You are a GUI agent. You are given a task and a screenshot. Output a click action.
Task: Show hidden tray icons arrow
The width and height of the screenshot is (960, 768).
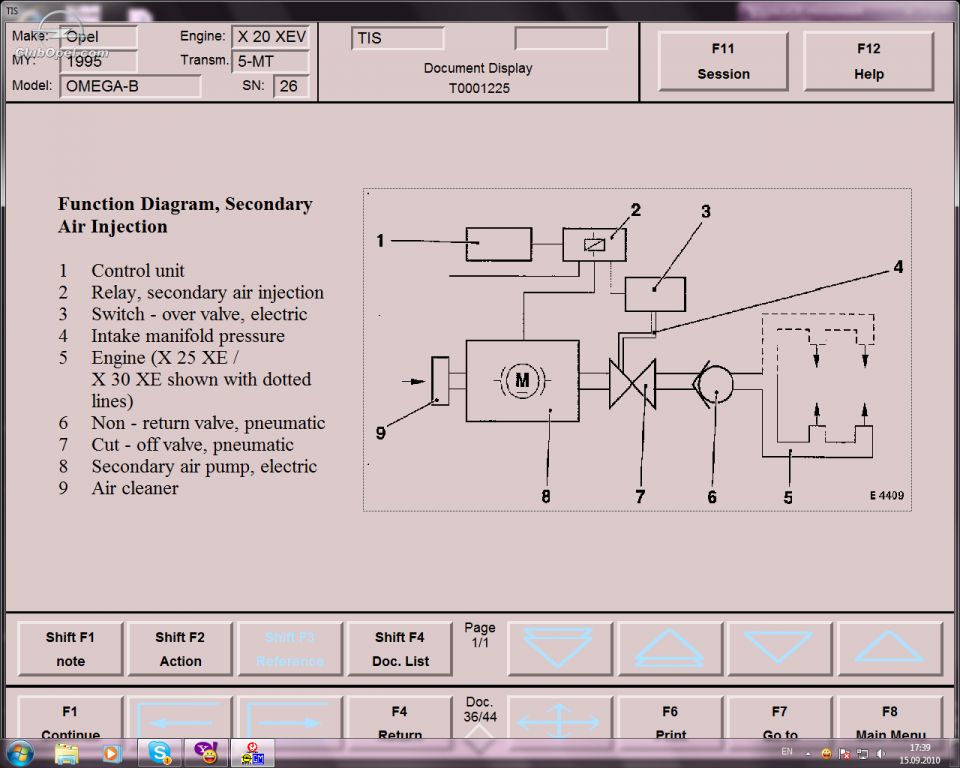click(808, 754)
